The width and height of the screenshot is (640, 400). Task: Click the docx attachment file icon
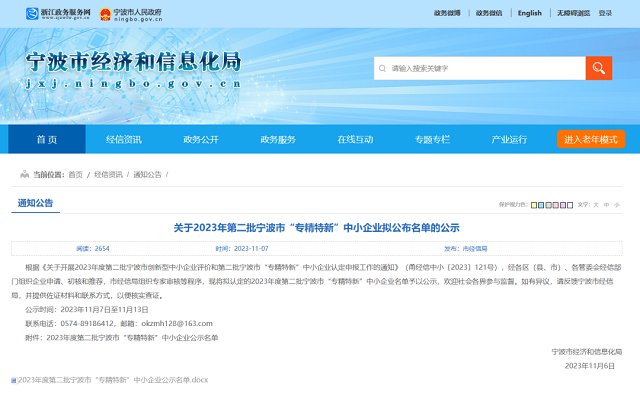13,380
